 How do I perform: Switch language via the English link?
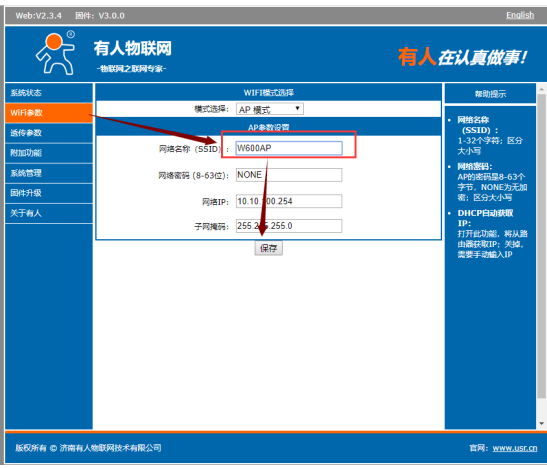[x=520, y=15]
